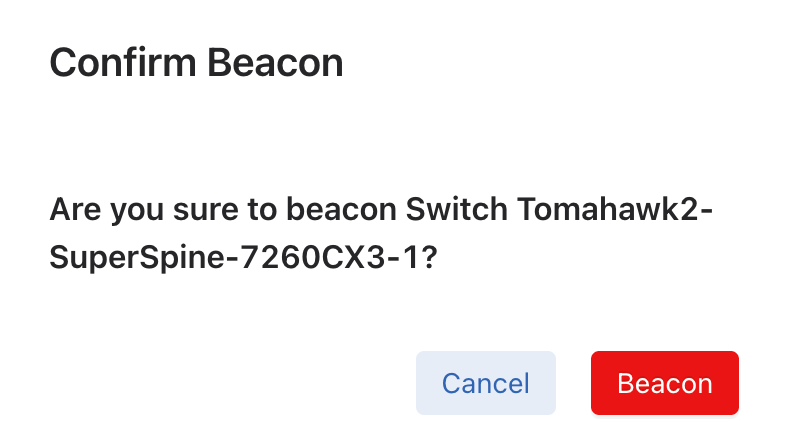The height and width of the screenshot is (423, 789).
Task: Confirm with the red Beacon button
Action: click(665, 383)
